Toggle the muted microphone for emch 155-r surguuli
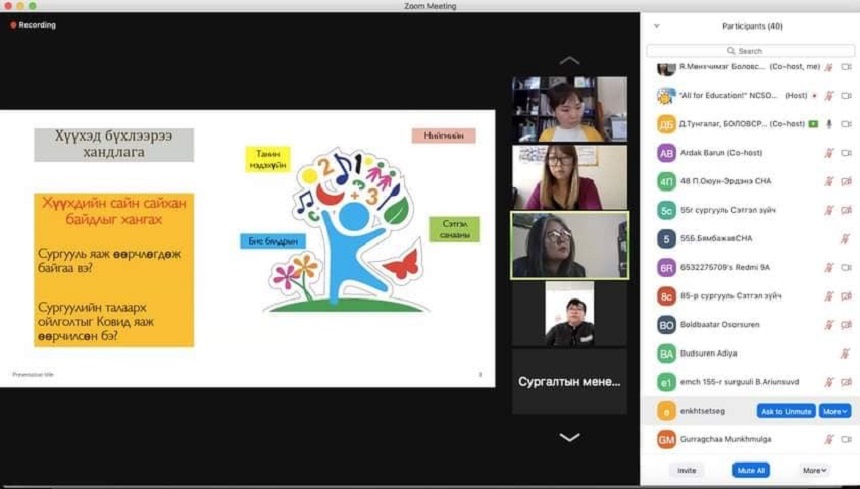This screenshot has width=860, height=489. click(828, 382)
